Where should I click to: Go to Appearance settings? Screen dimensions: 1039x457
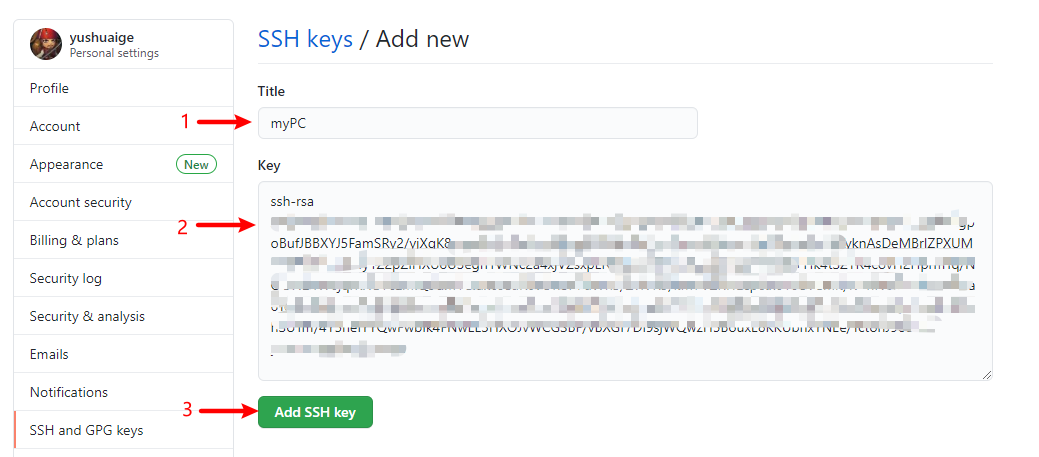(x=123, y=164)
